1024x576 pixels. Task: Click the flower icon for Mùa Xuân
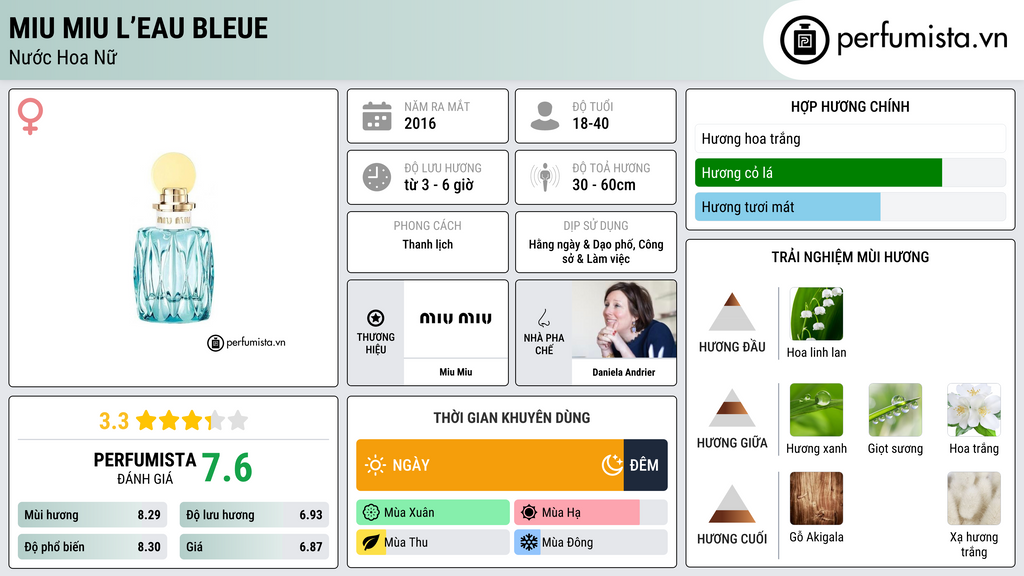tap(371, 513)
